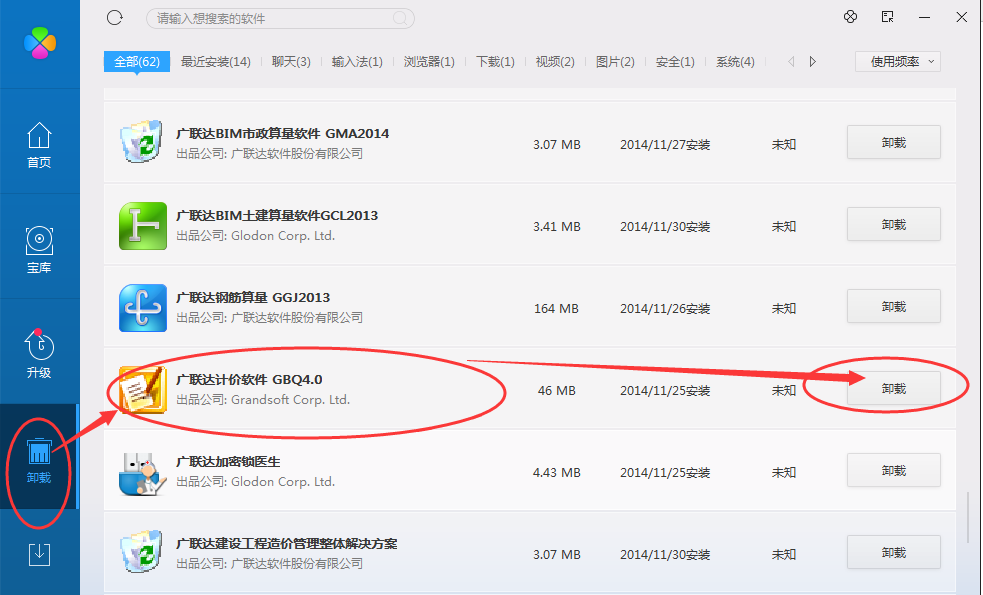The height and width of the screenshot is (595, 983).
Task: Minimize the software manager window
Action: coord(924,18)
